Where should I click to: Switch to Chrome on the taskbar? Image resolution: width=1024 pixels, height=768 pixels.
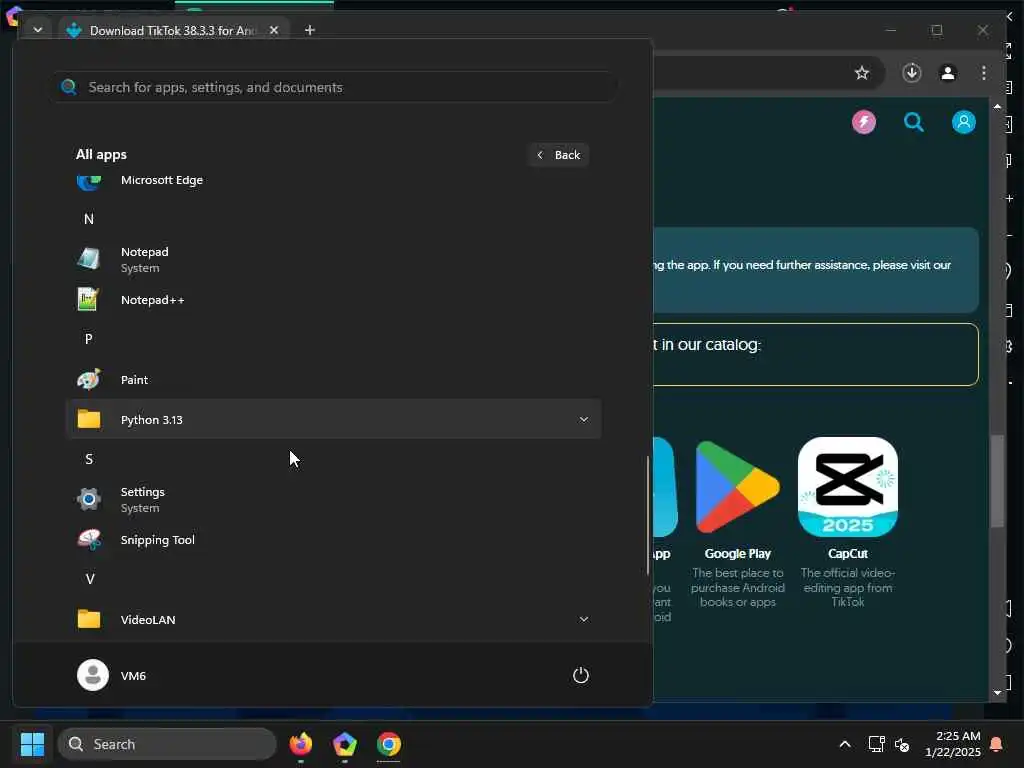pos(389,744)
